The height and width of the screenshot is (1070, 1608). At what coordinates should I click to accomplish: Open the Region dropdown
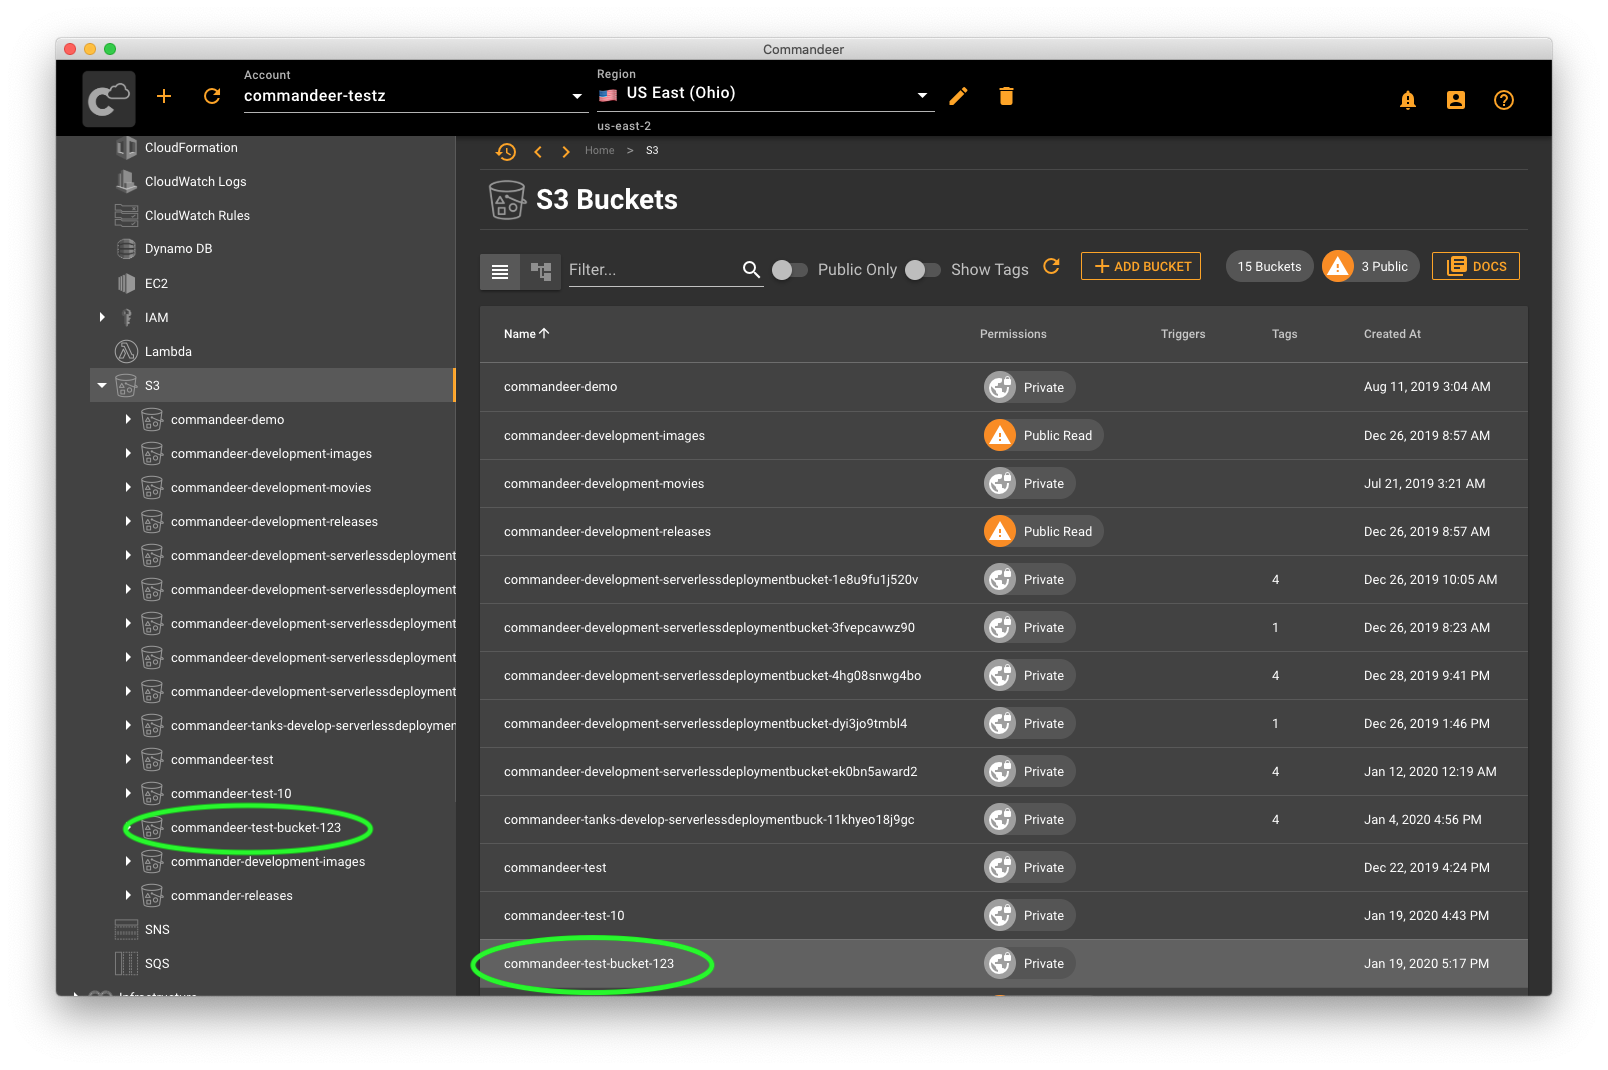(x=765, y=94)
